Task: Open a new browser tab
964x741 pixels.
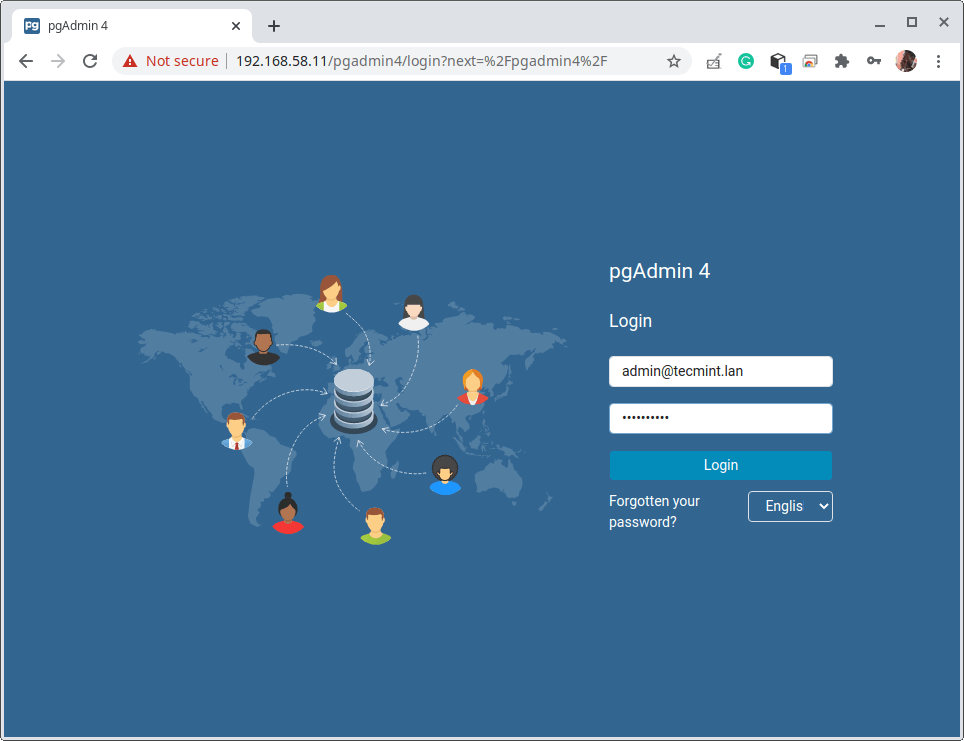Action: tap(274, 26)
